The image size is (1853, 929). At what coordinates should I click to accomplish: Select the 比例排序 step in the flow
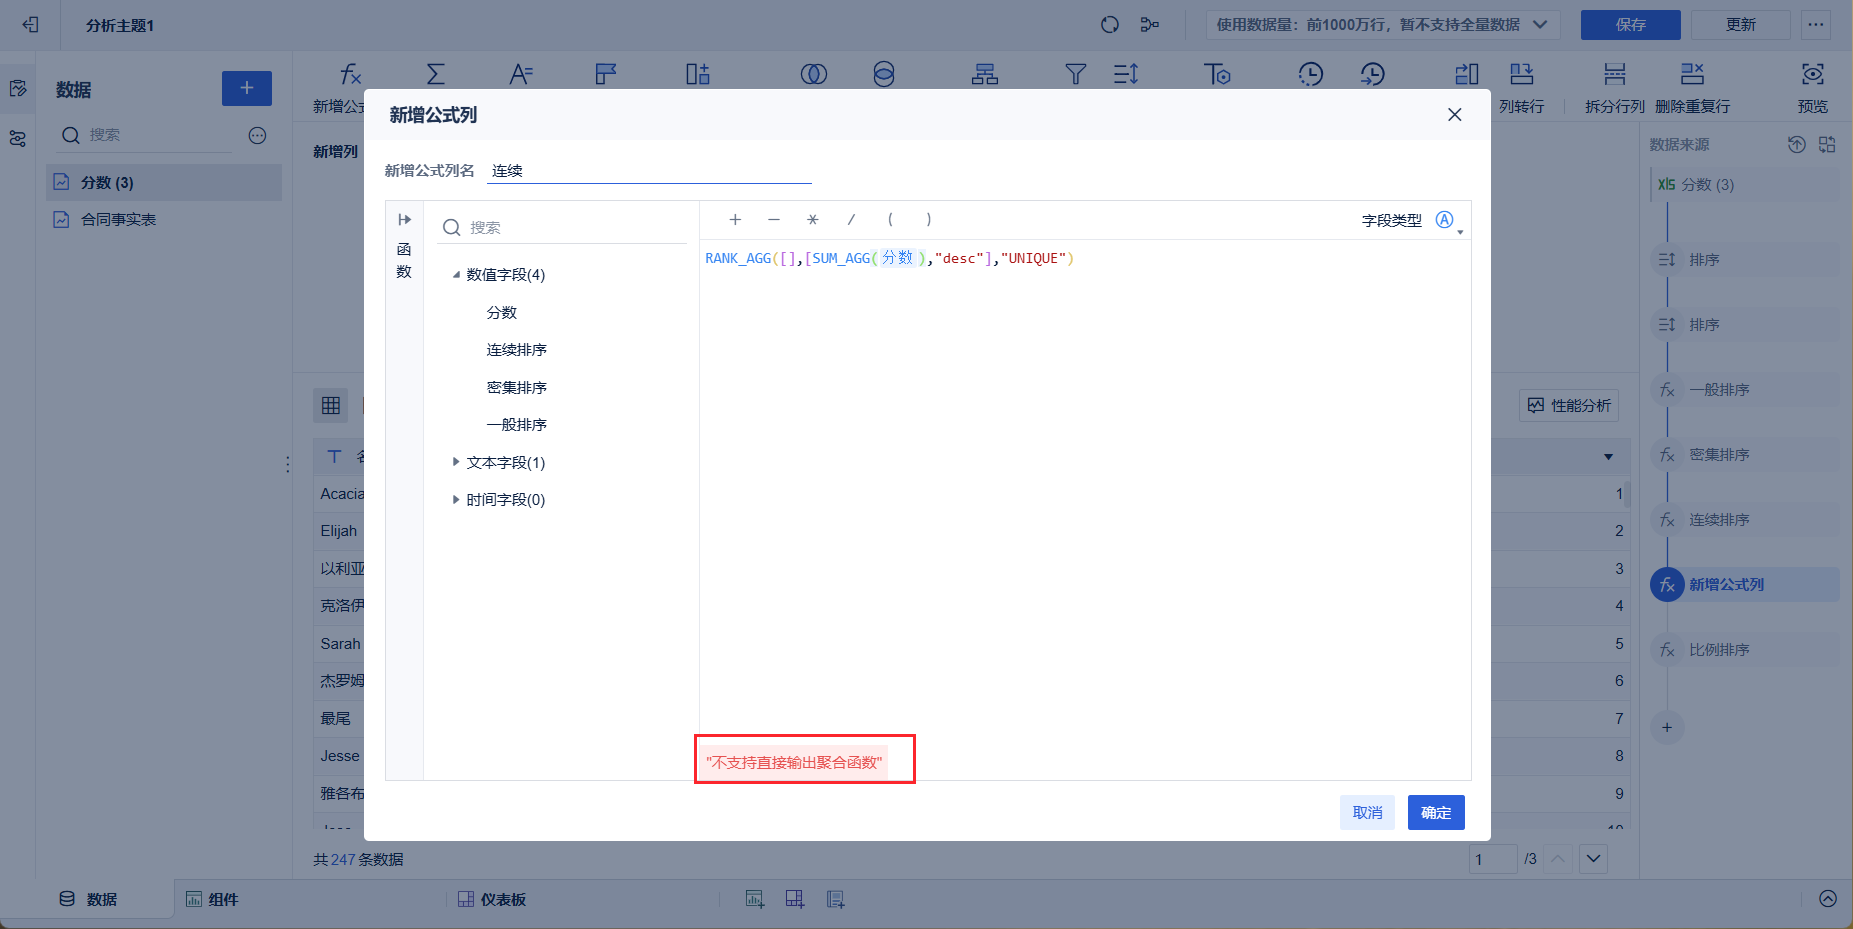tap(1745, 650)
